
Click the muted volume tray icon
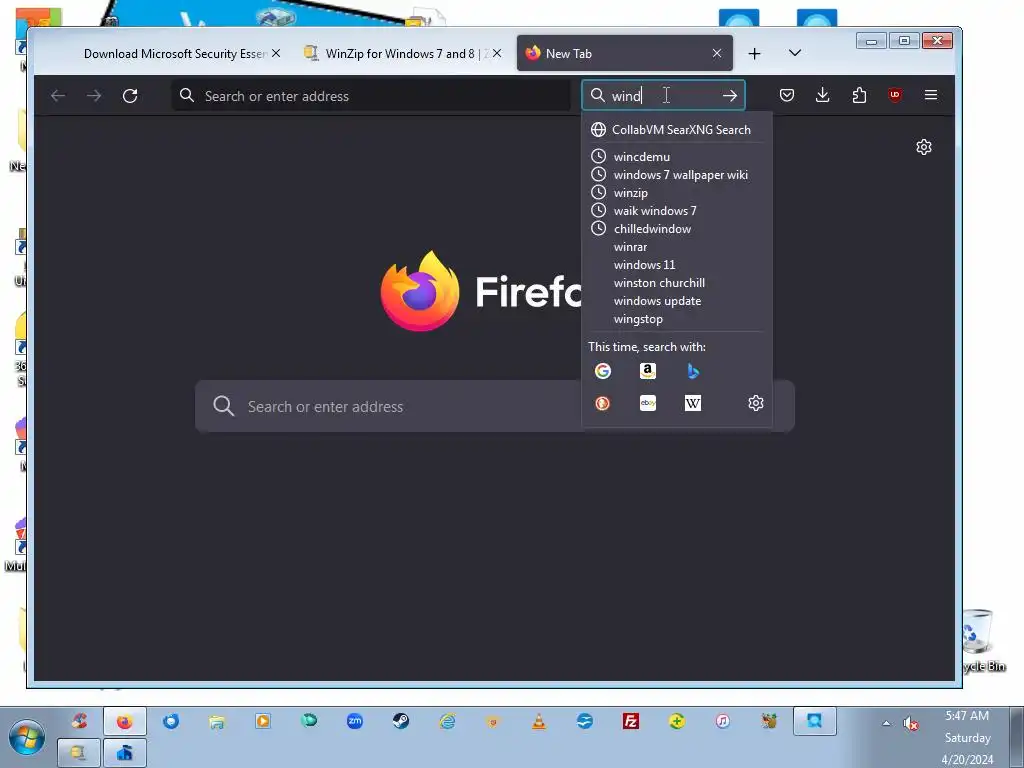(x=910, y=724)
